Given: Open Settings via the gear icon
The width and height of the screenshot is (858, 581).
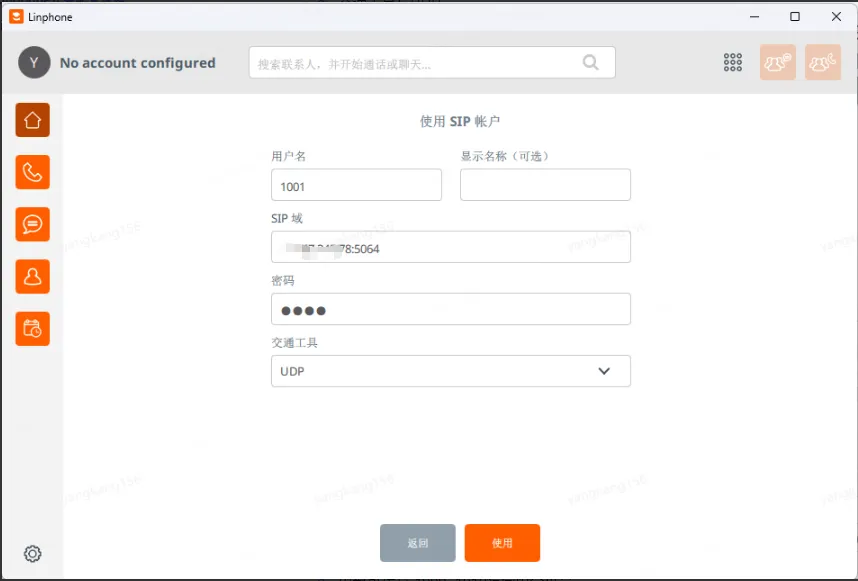Looking at the screenshot, I should (x=32, y=553).
